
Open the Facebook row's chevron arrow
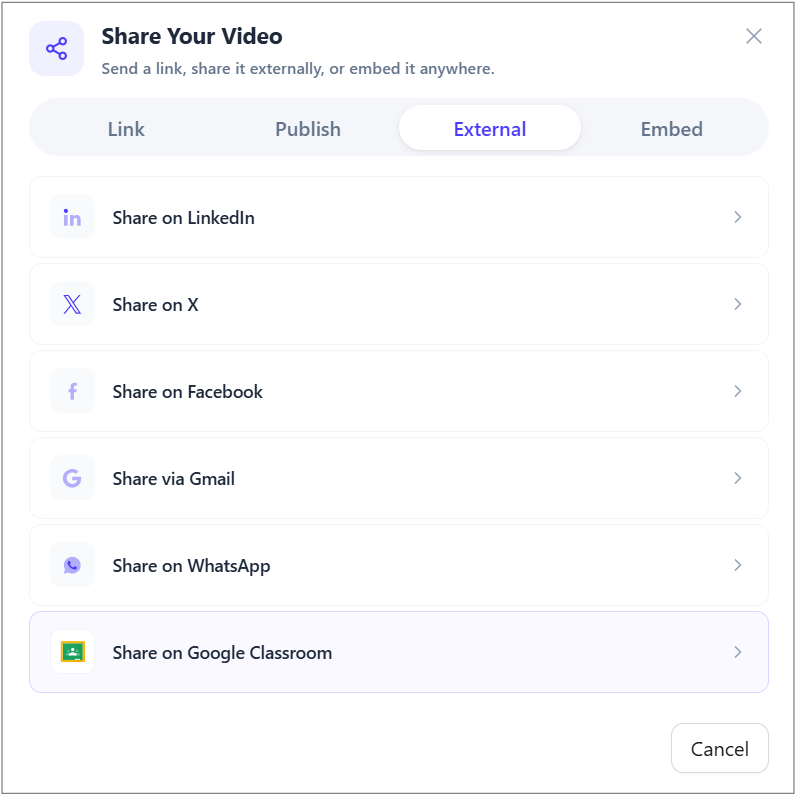(738, 391)
